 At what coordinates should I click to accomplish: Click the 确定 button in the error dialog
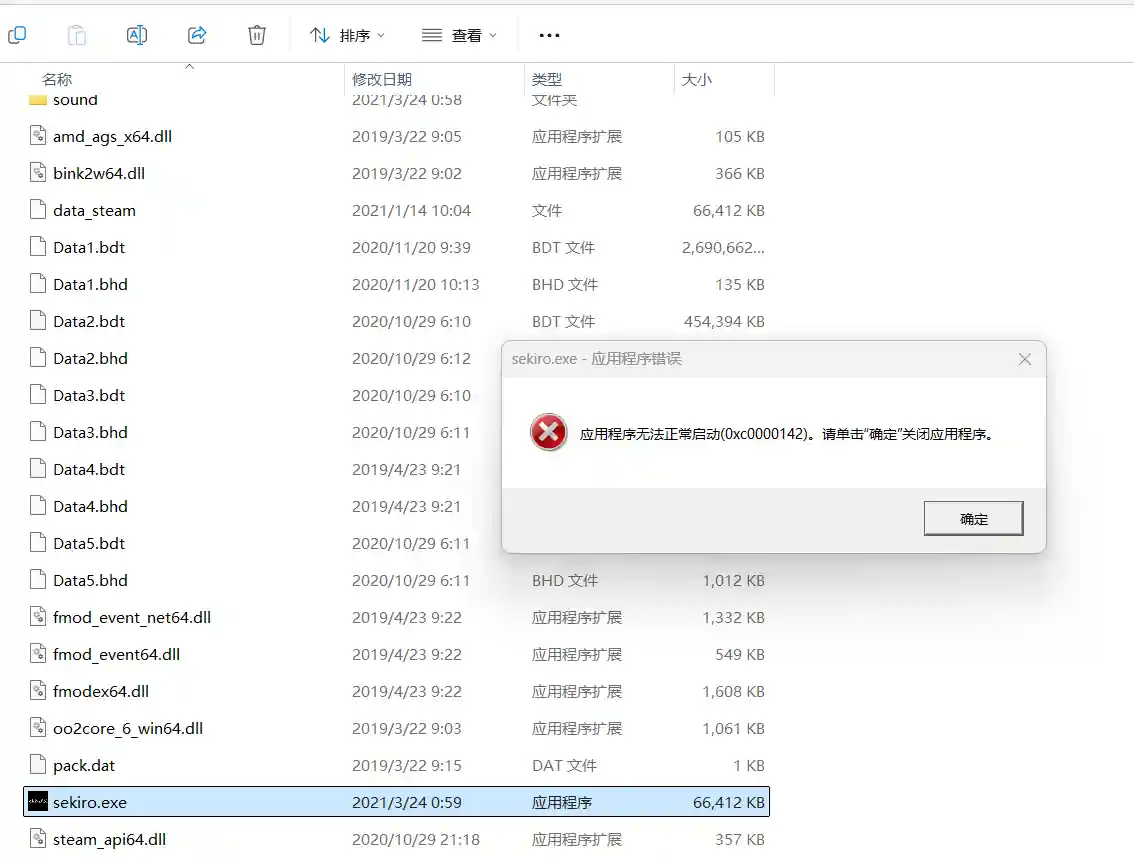[x=972, y=518]
